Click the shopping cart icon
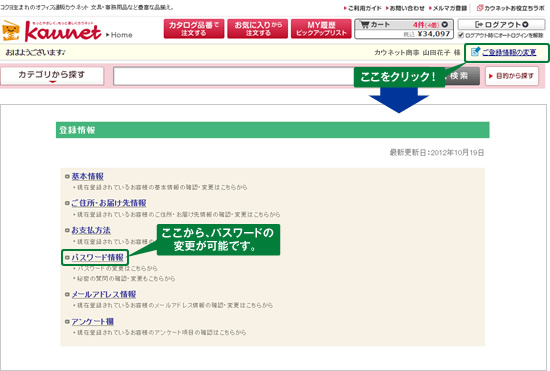Image resolution: width=550 pixels, height=371 pixels. [x=365, y=25]
